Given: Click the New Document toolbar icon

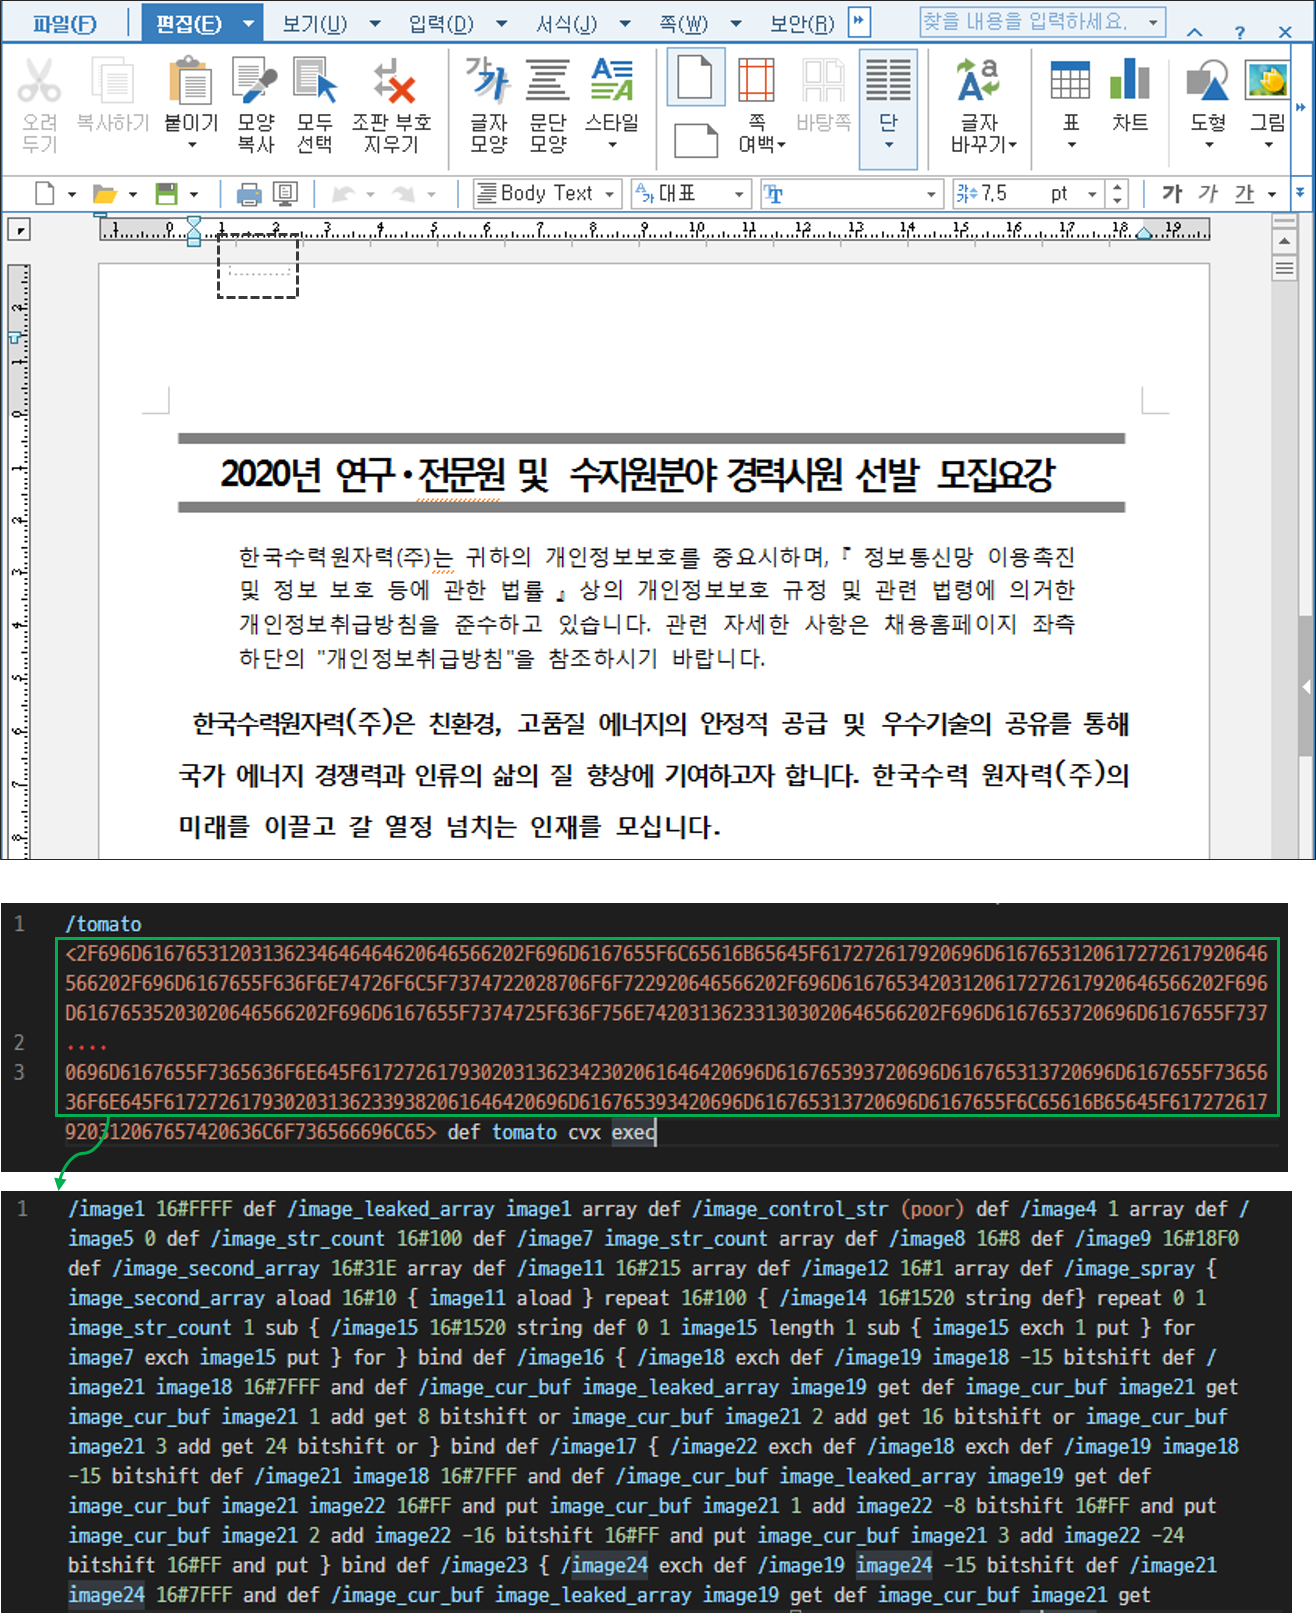Looking at the screenshot, I should pos(45,193).
